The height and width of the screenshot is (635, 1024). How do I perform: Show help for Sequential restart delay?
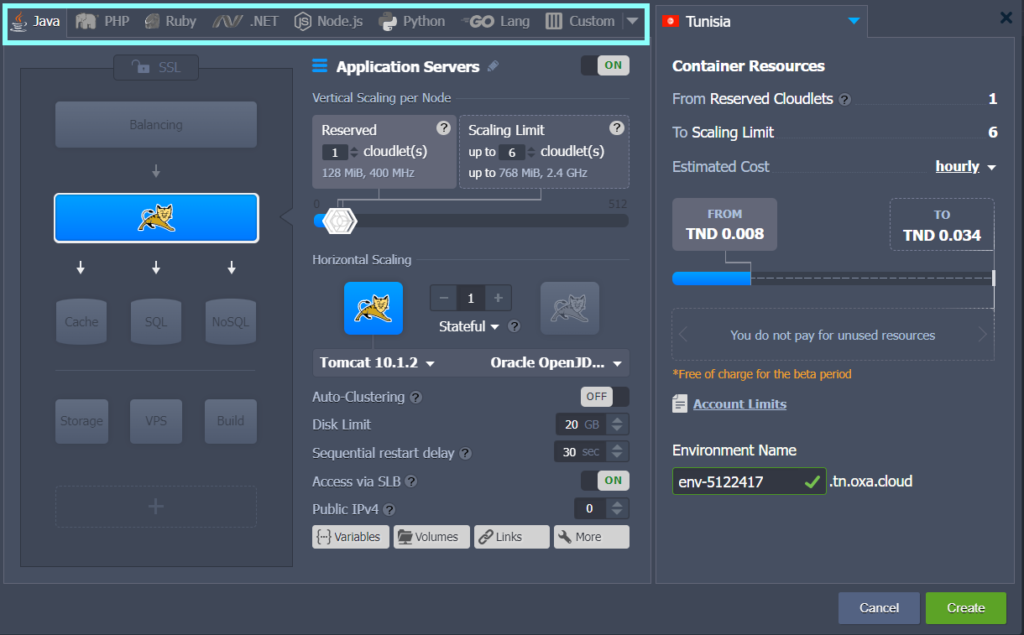click(465, 453)
